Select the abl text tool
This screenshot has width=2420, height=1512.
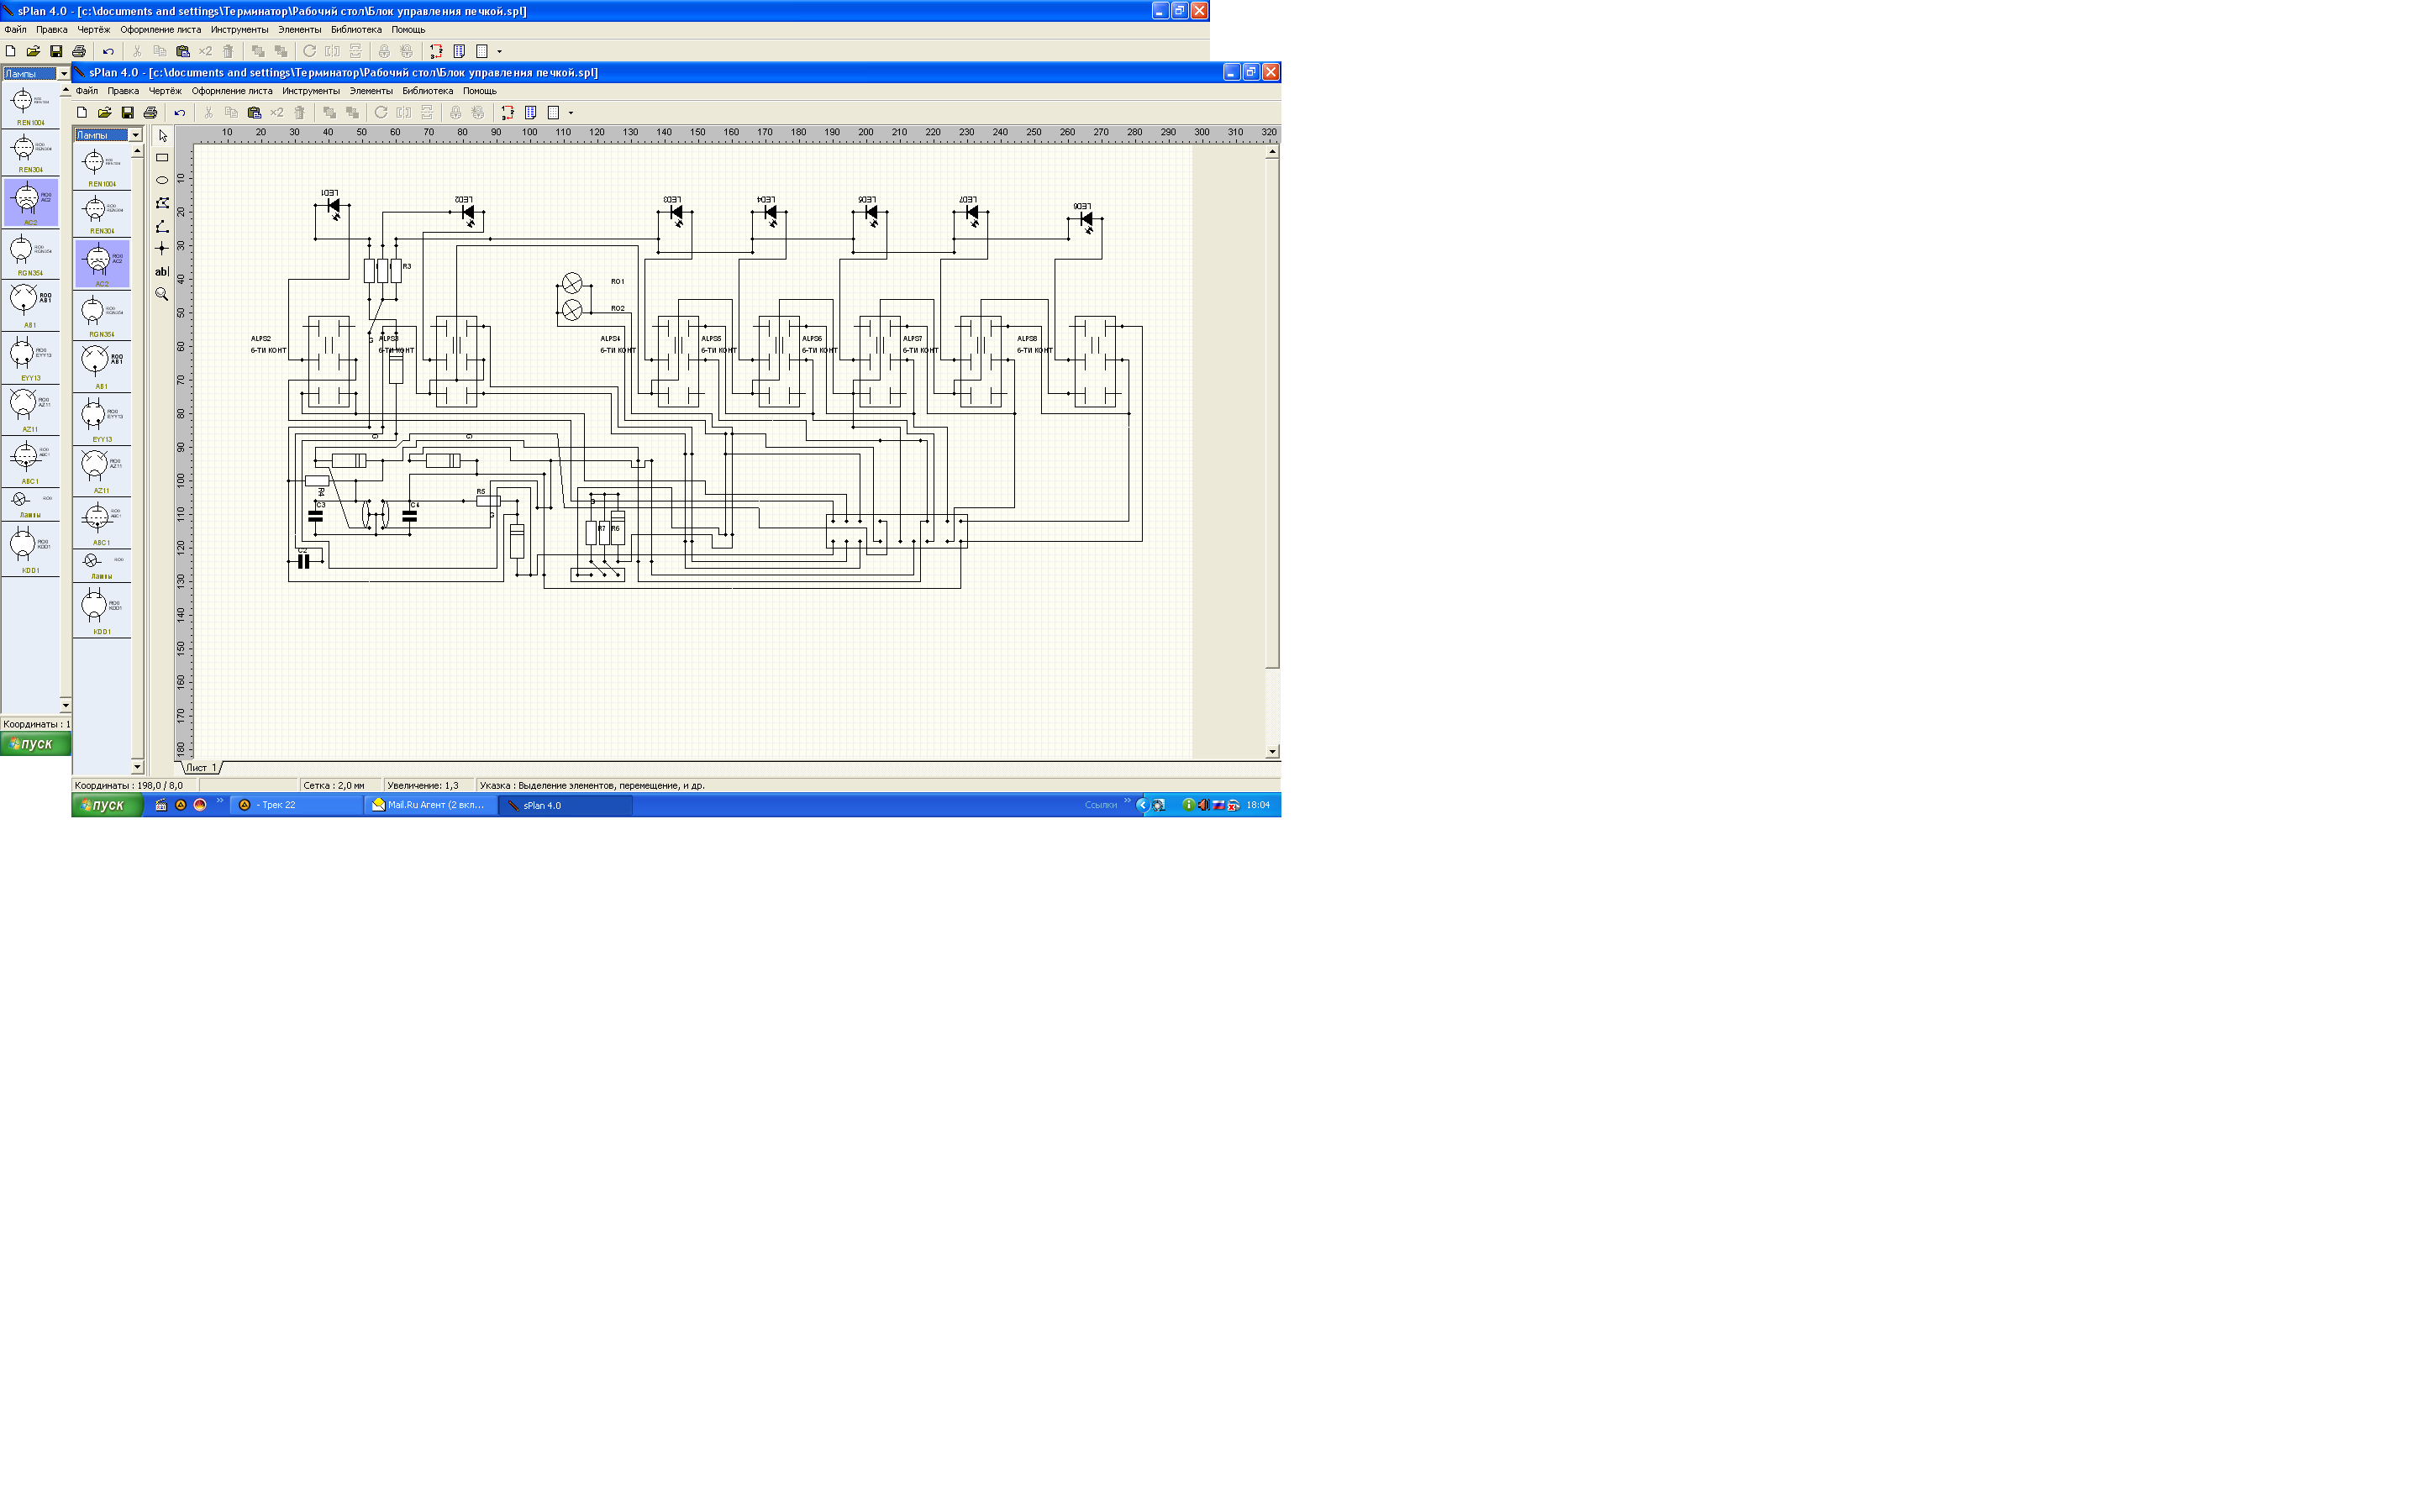click(162, 272)
